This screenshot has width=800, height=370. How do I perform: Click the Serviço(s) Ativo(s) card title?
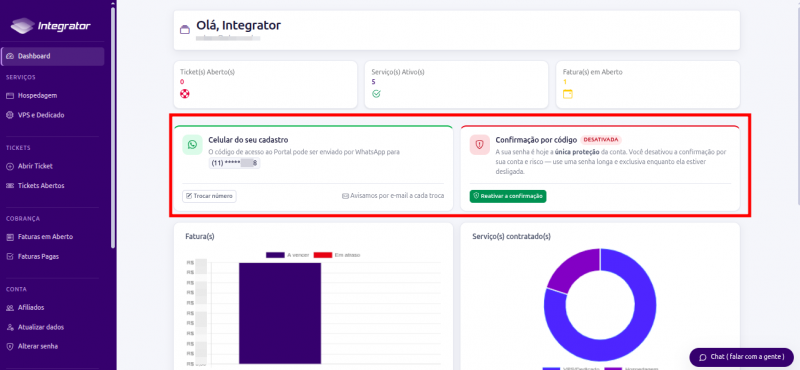click(398, 72)
